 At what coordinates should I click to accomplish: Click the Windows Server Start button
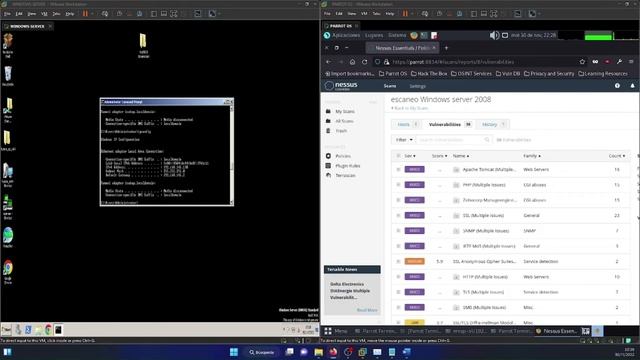(x=7, y=329)
